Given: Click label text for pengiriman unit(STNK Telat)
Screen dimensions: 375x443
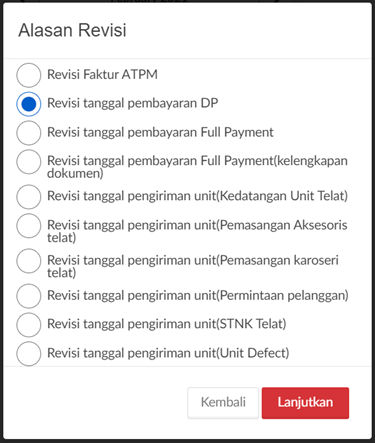Looking at the screenshot, I should coord(167,324).
